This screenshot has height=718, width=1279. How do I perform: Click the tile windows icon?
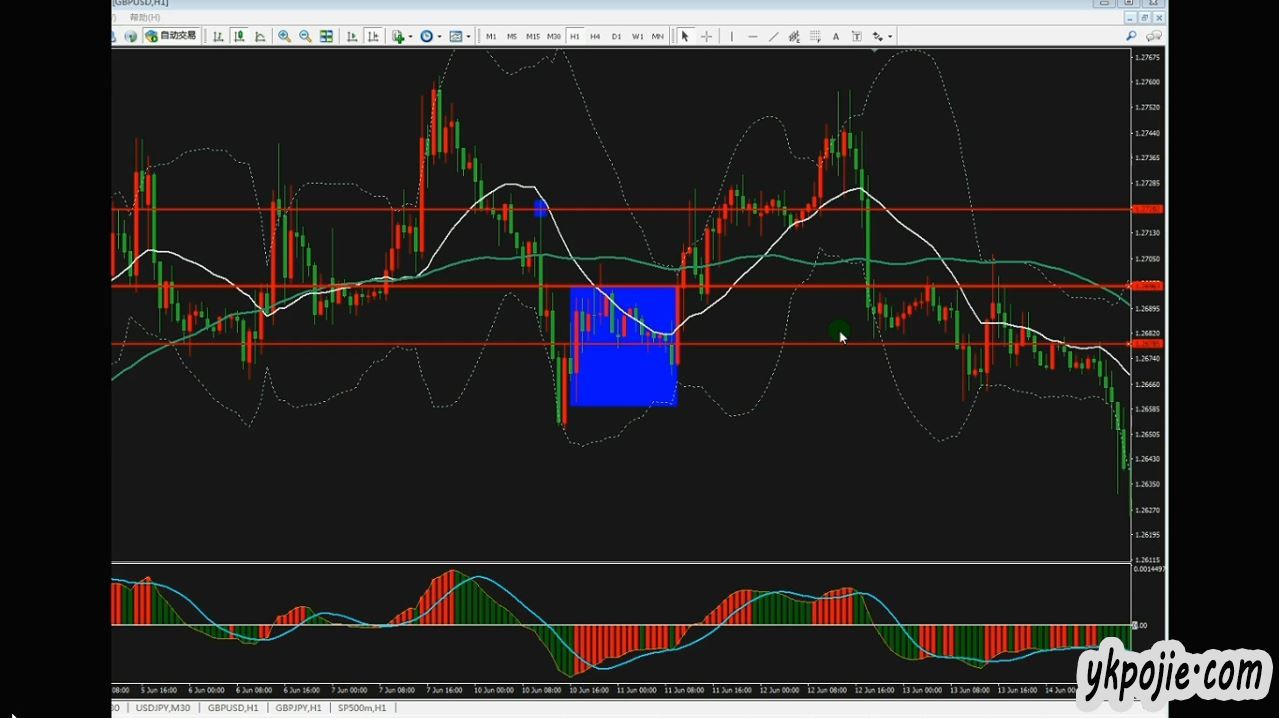click(x=326, y=36)
